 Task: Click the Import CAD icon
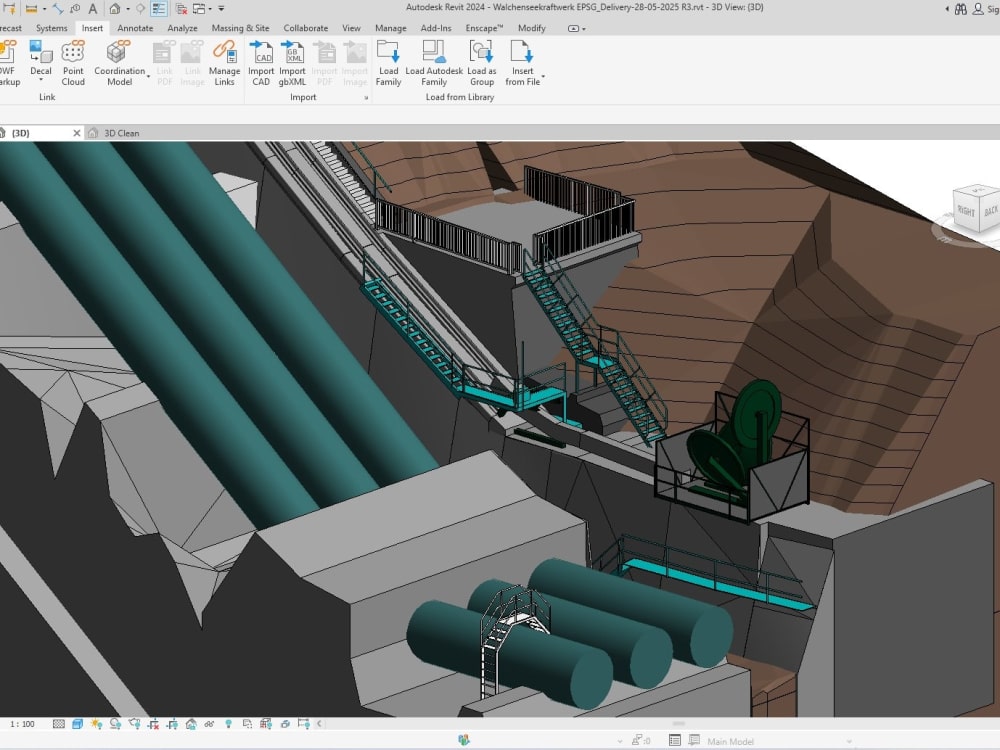point(261,51)
